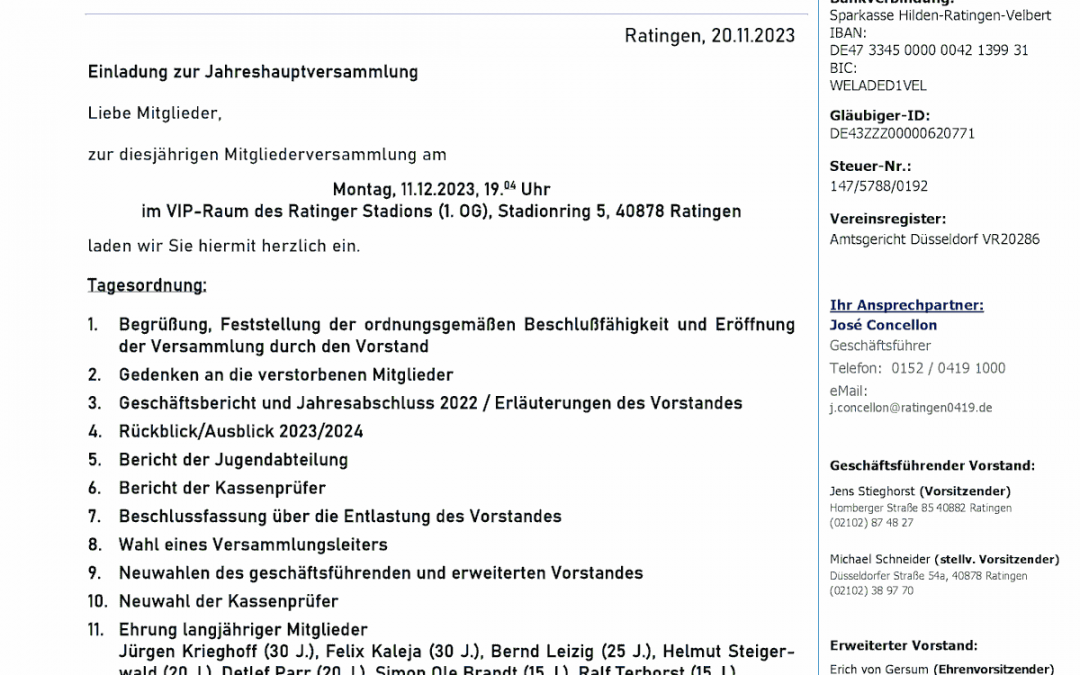Click the heading Geschäftsführender Vorstand
Viewport: 1080px width, 675px height.
(933, 465)
